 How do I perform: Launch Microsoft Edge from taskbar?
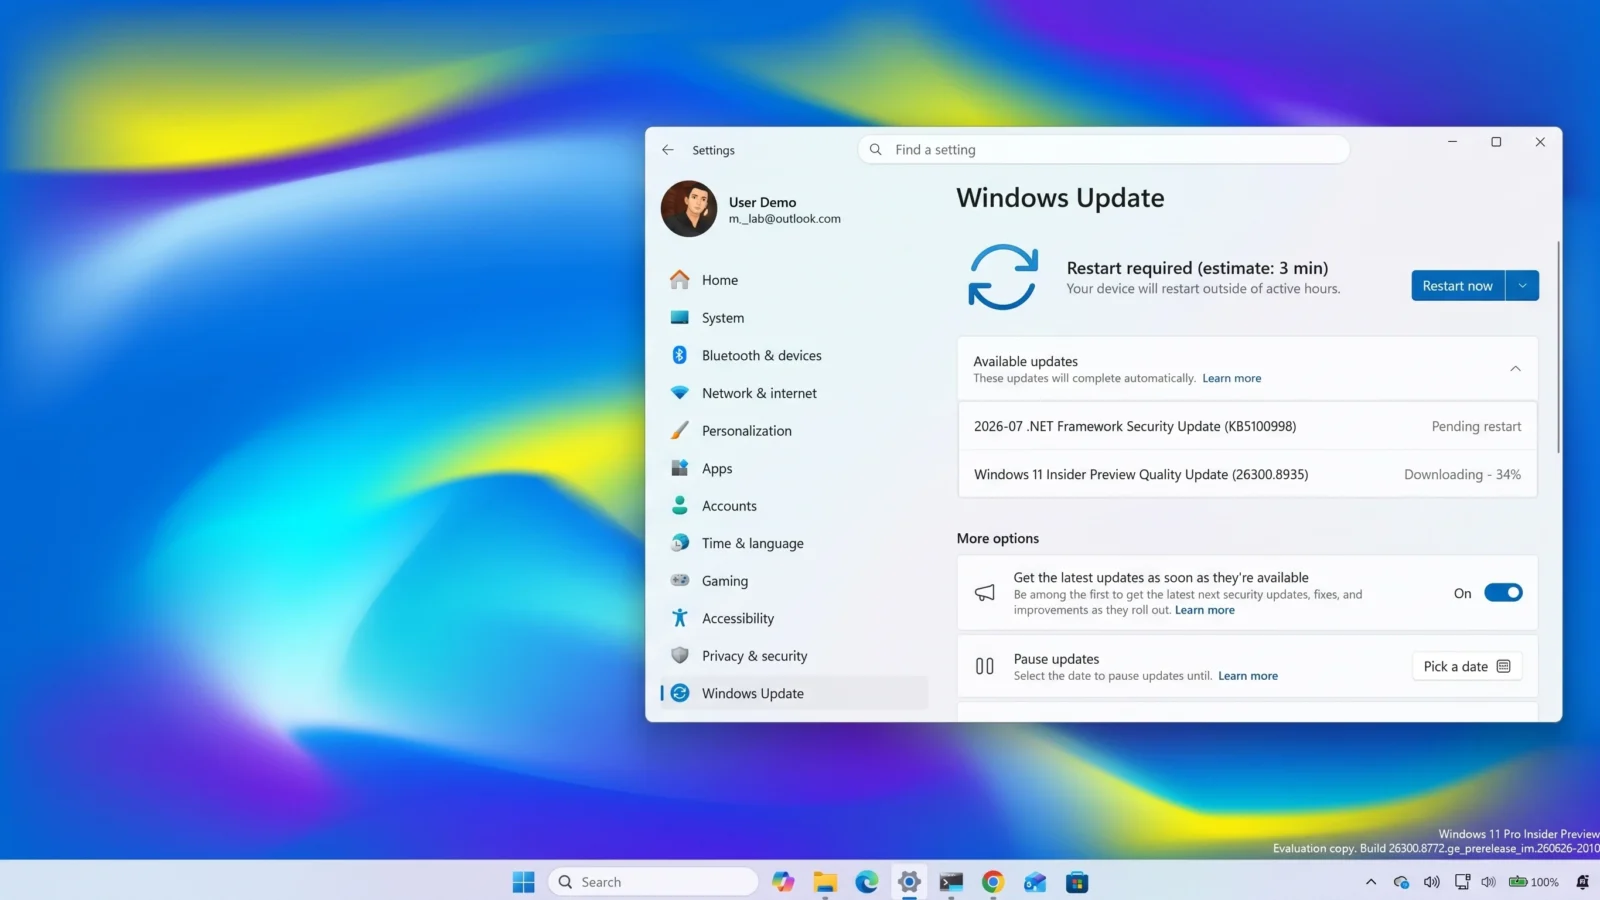(867, 882)
